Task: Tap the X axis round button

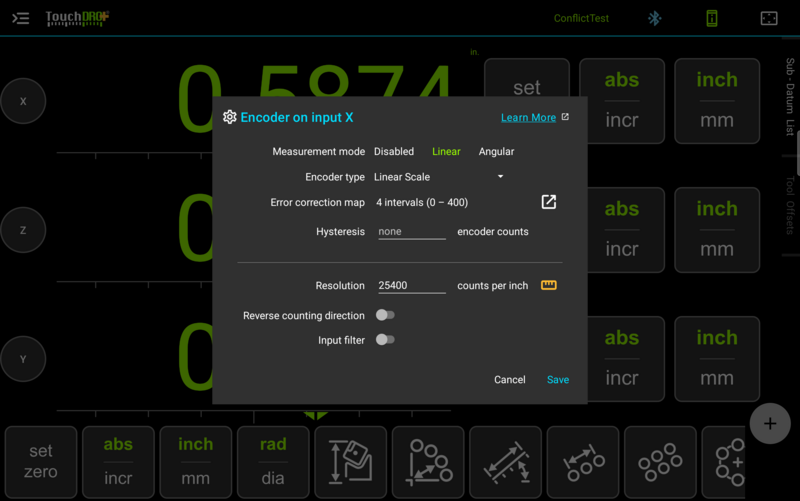Action: click(23, 101)
